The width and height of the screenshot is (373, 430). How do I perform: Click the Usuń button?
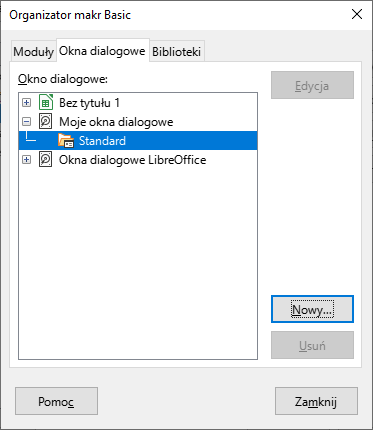click(312, 345)
